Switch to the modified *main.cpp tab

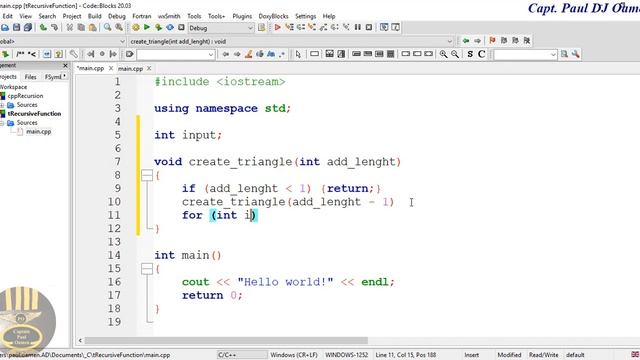click(x=91, y=69)
